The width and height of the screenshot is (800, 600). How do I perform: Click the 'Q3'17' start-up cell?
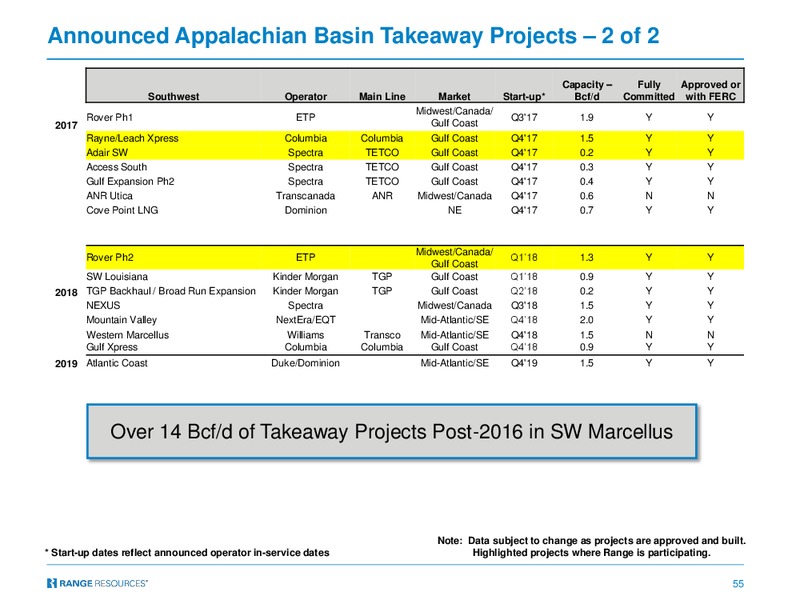[524, 117]
